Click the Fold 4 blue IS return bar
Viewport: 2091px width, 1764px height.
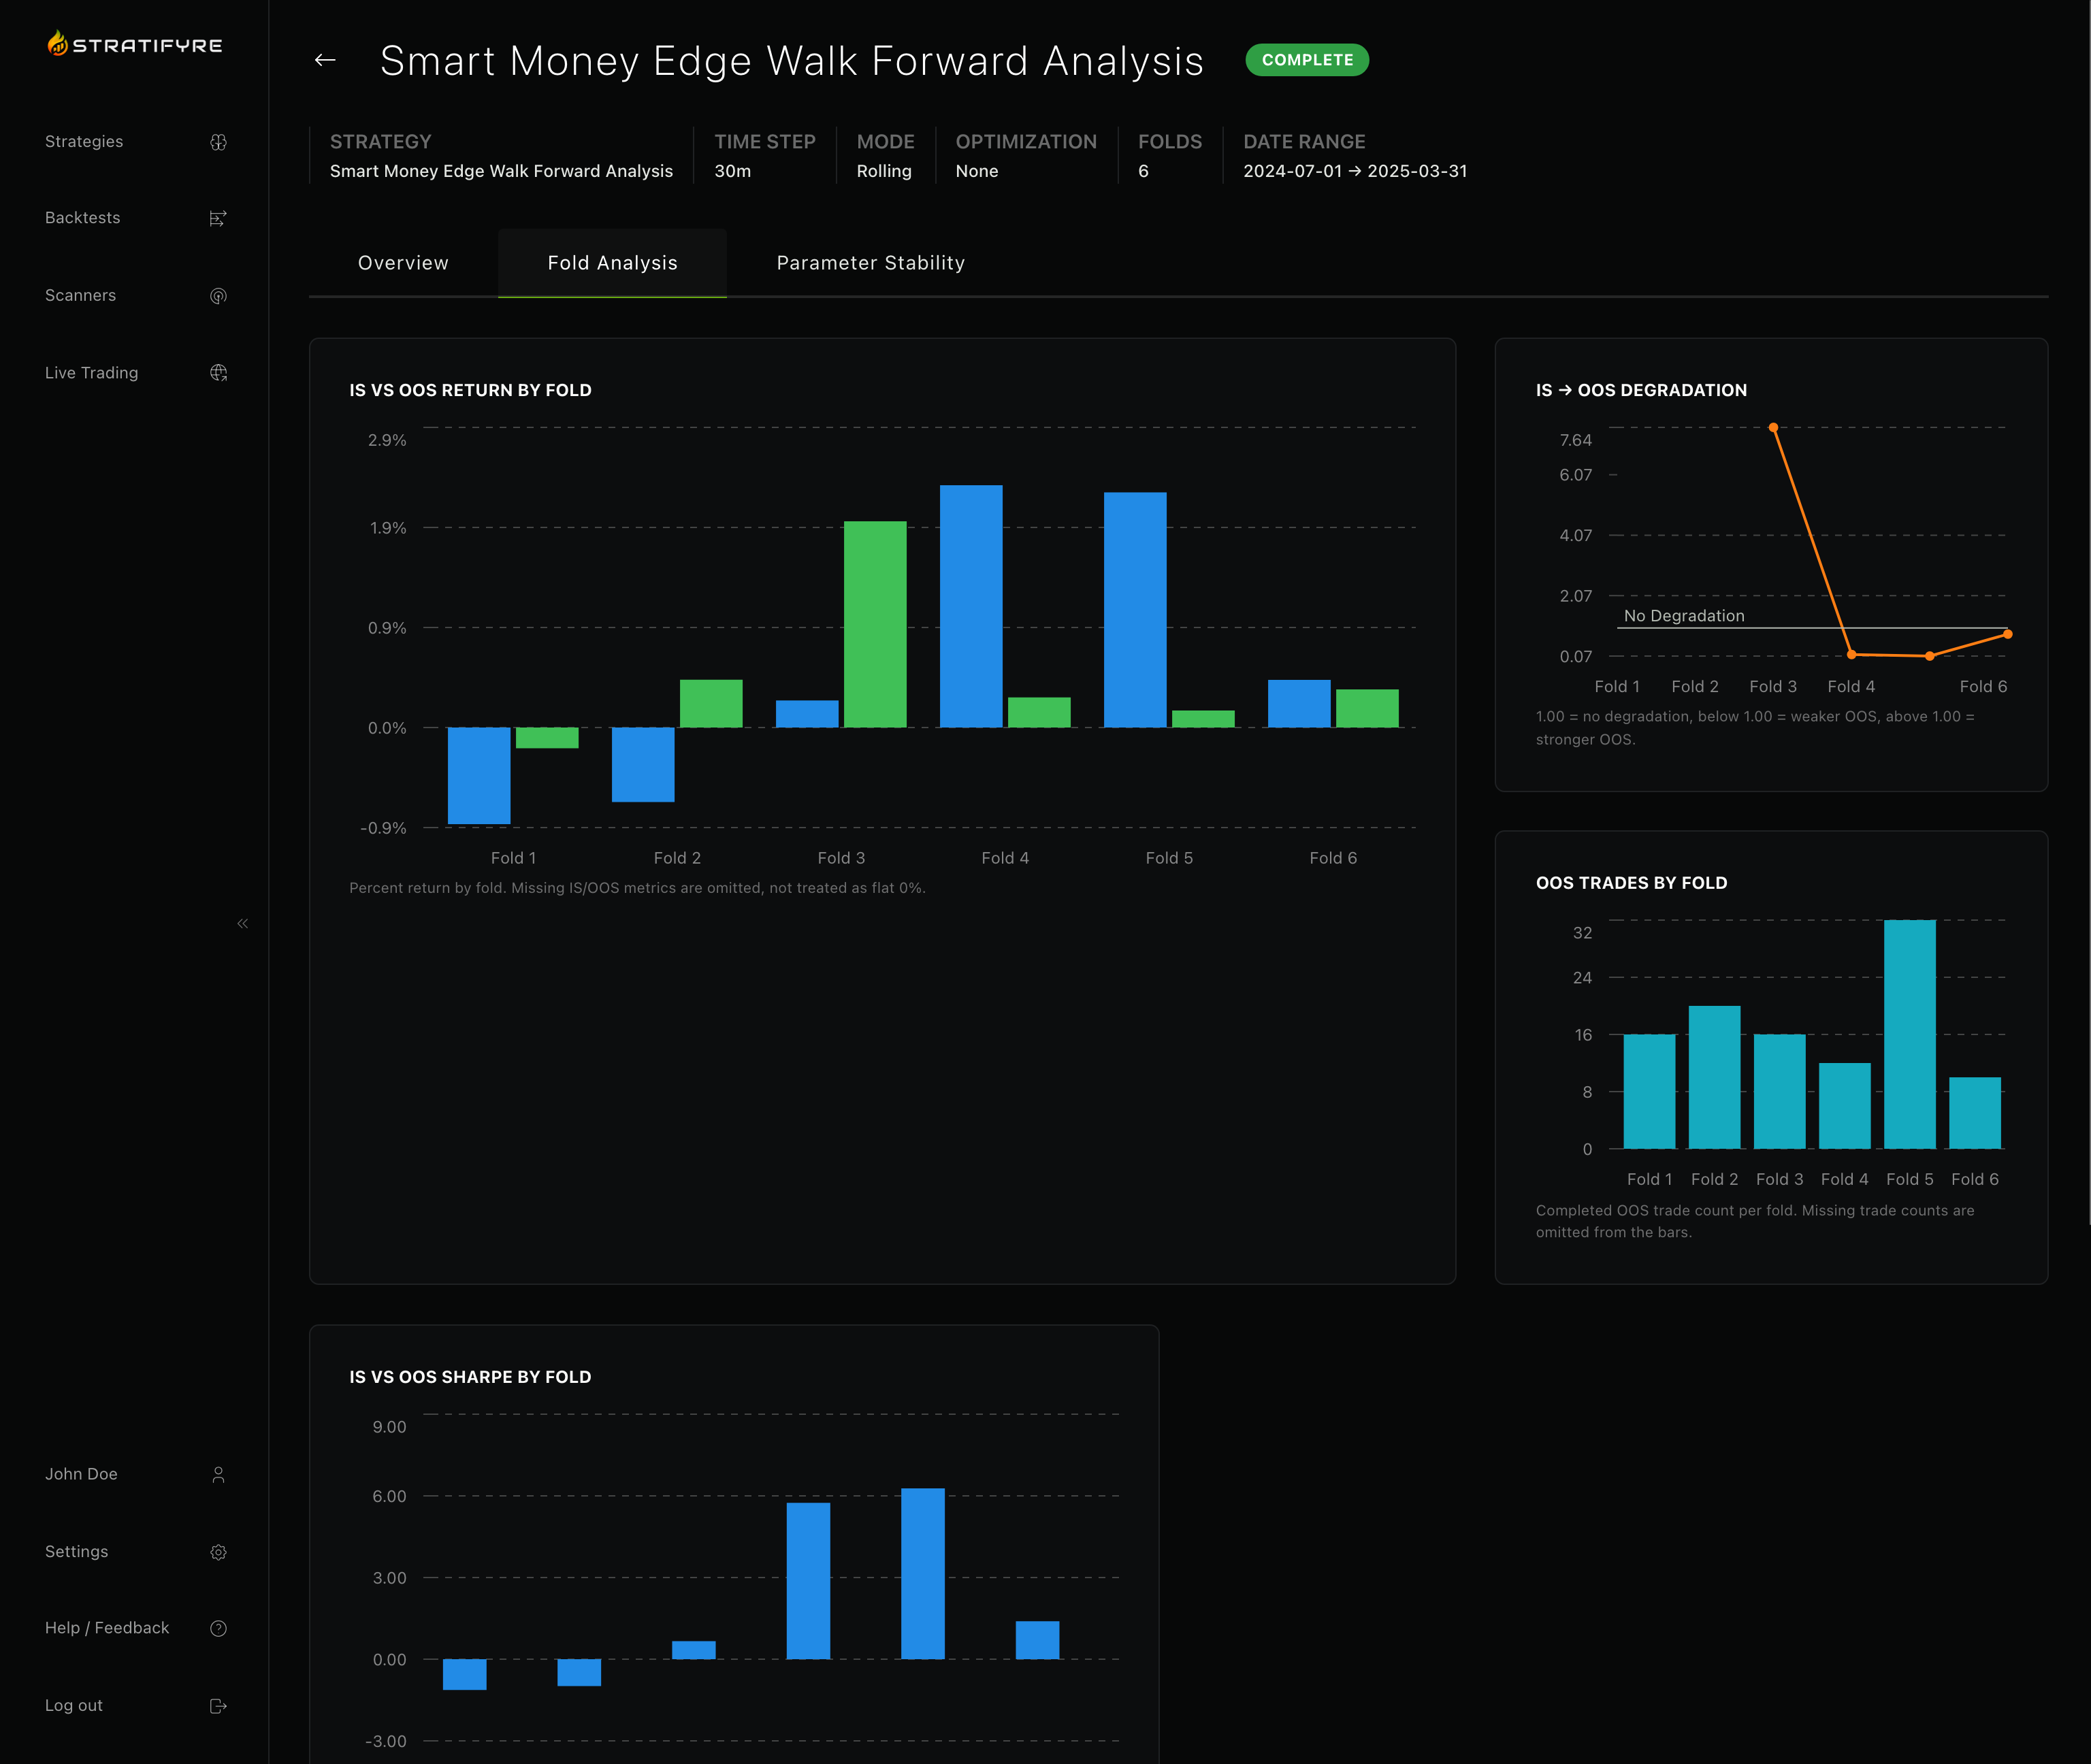971,606
